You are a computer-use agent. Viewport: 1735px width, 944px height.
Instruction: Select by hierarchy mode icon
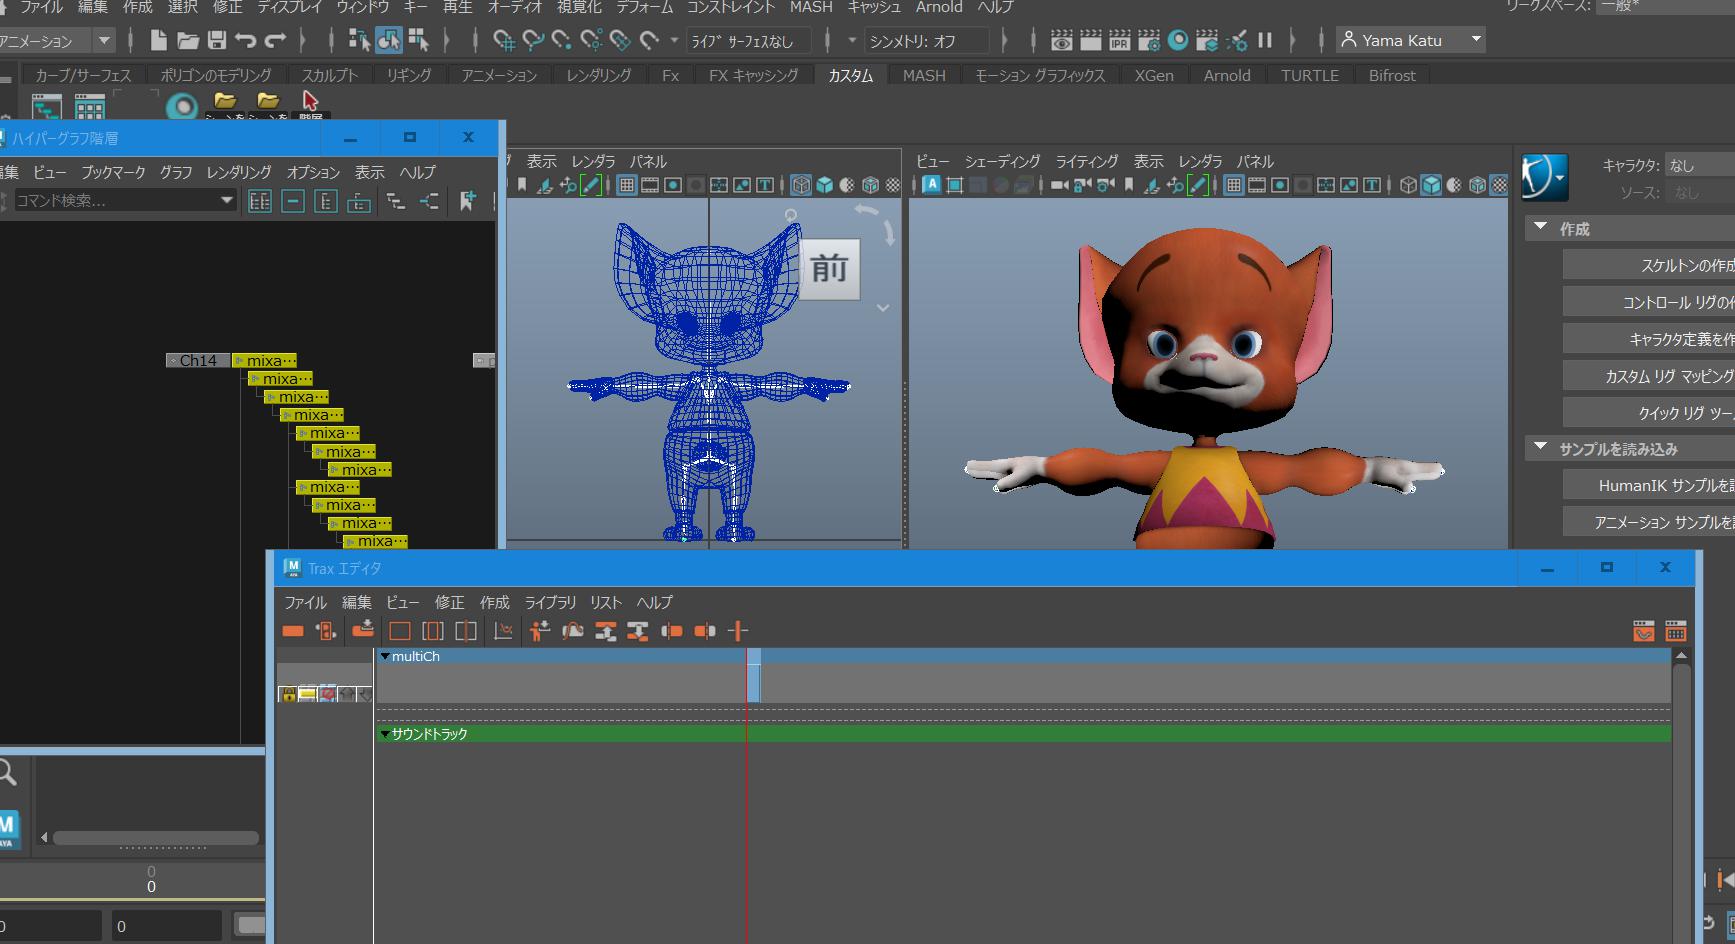(359, 40)
